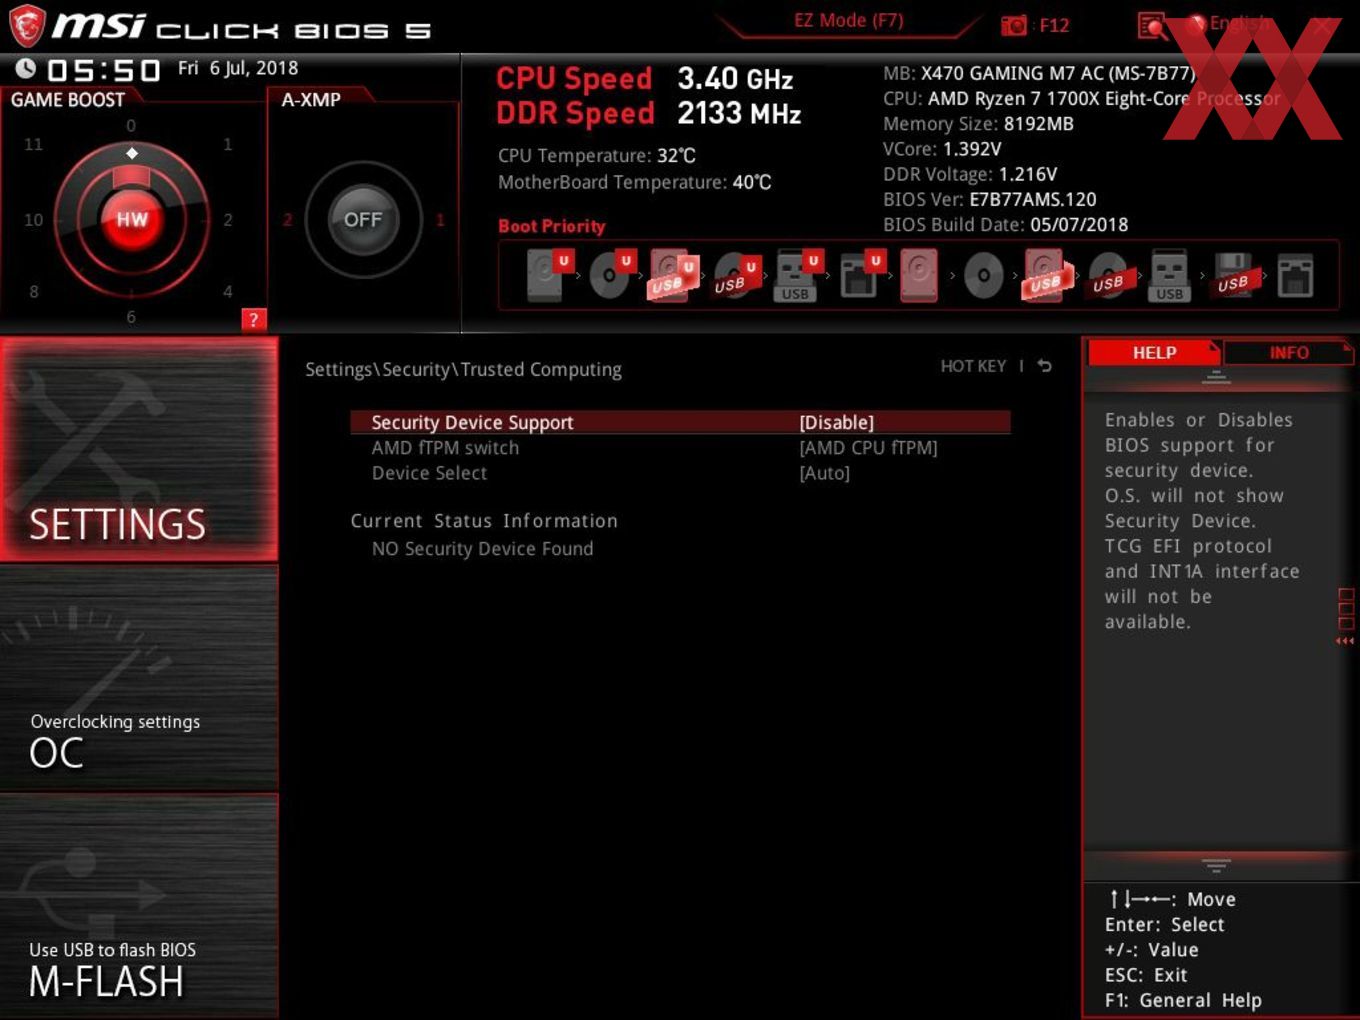The image size is (1360, 1020).
Task: Click the MSI dragon shield logo
Action: [26, 26]
